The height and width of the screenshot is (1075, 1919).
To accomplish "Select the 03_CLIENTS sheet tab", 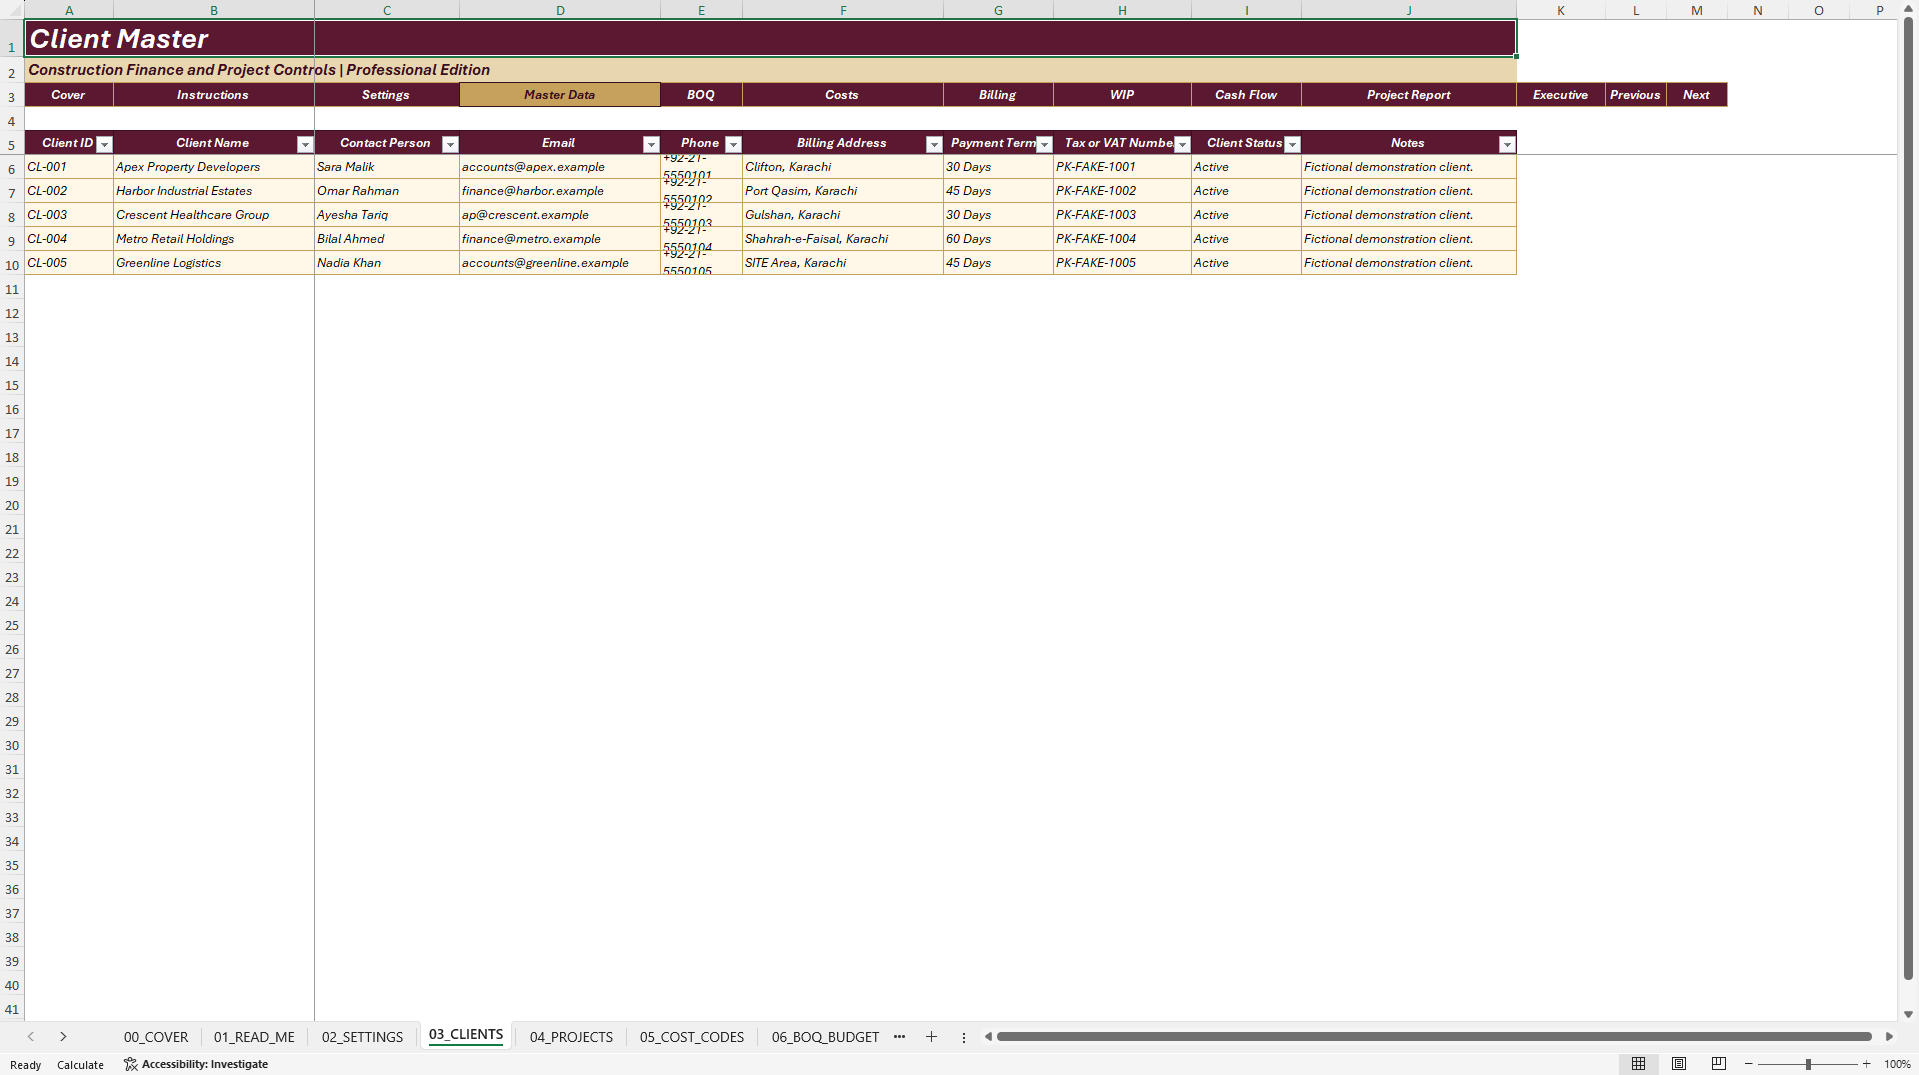I will point(466,1035).
